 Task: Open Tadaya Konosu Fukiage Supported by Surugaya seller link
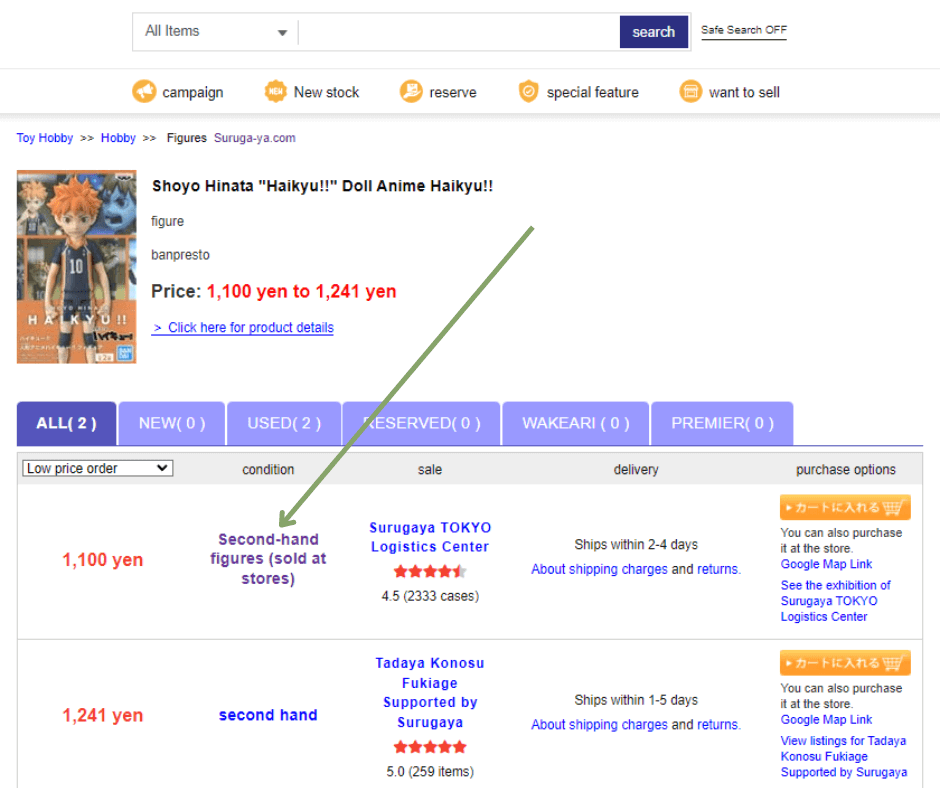(430, 693)
